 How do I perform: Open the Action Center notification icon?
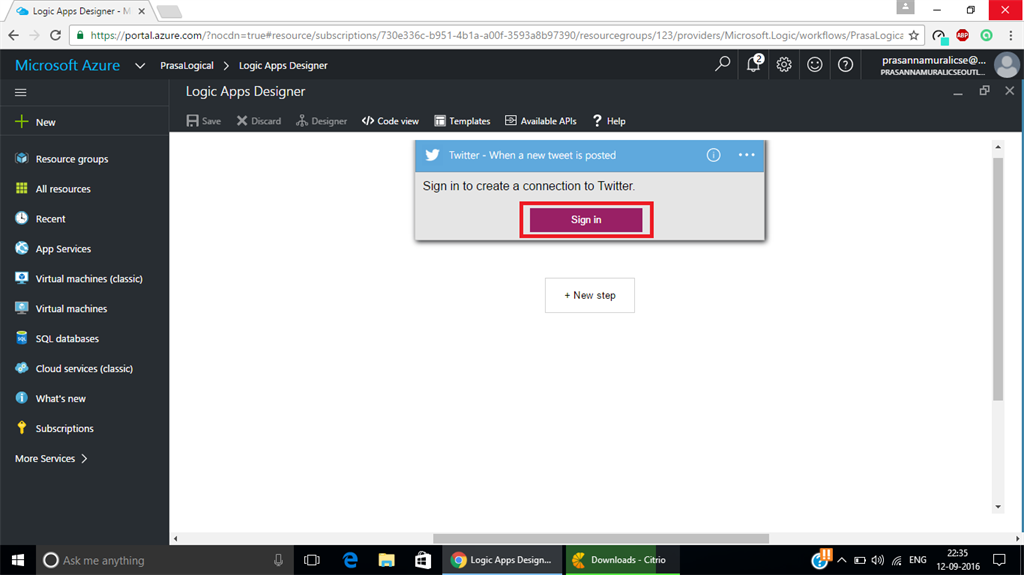coord(999,560)
